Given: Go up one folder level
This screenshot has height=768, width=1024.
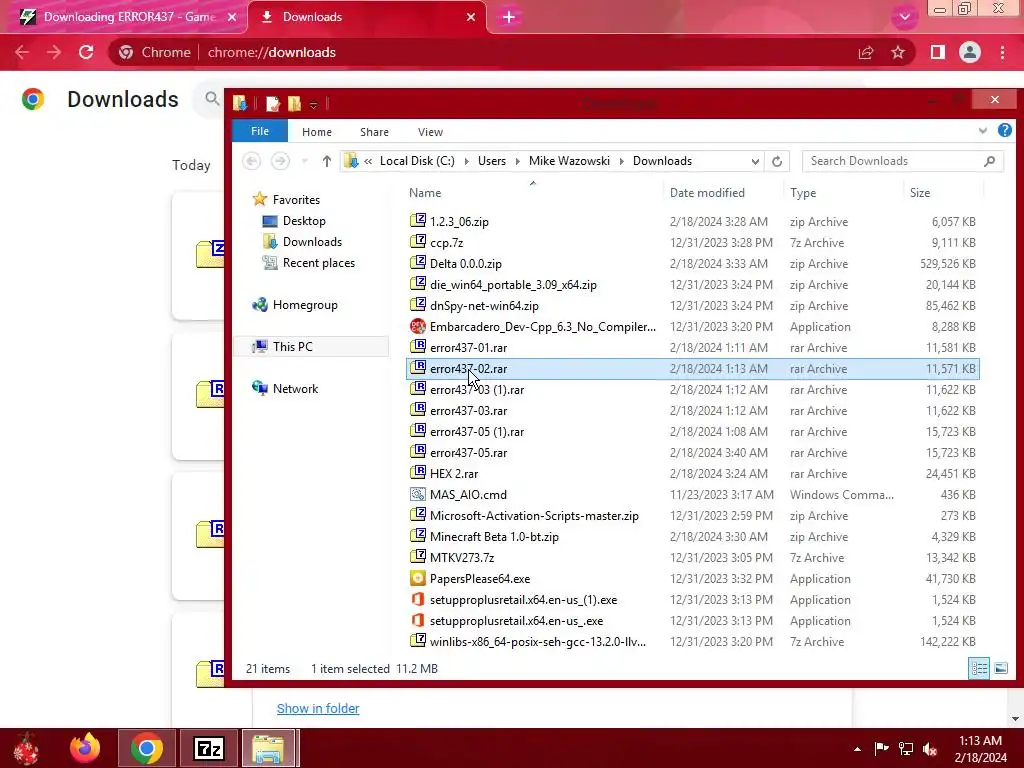Looking at the screenshot, I should click(x=327, y=161).
